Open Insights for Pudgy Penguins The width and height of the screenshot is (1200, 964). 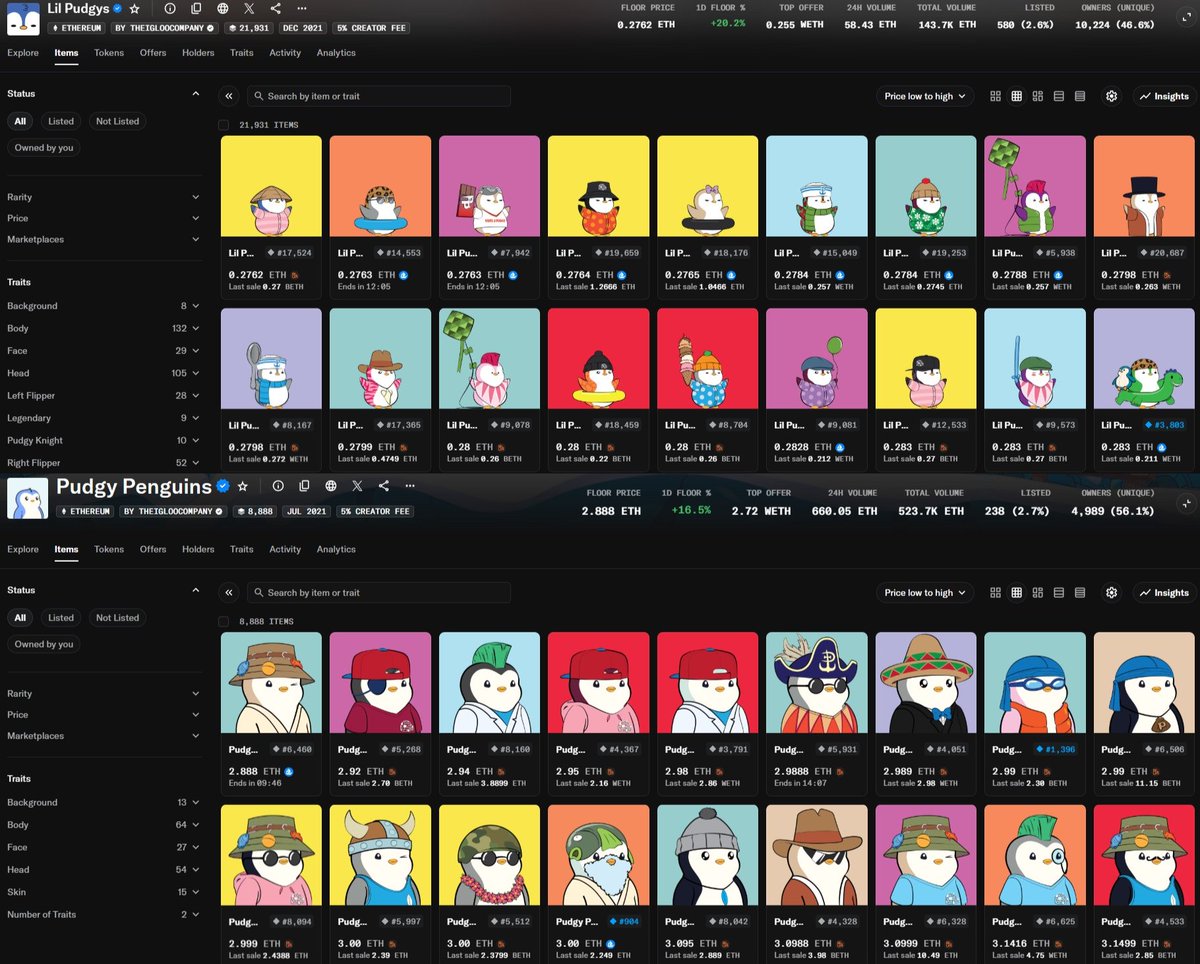point(1163,593)
